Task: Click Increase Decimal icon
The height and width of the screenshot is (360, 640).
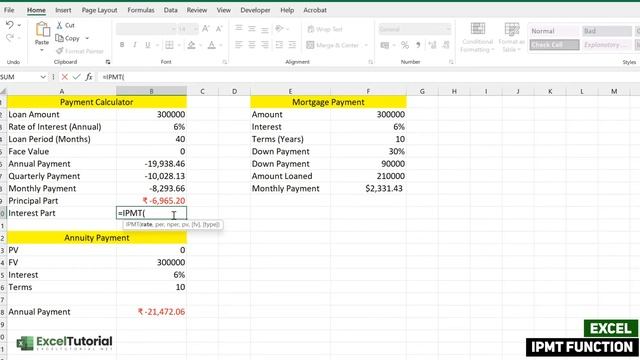Action: point(432,45)
